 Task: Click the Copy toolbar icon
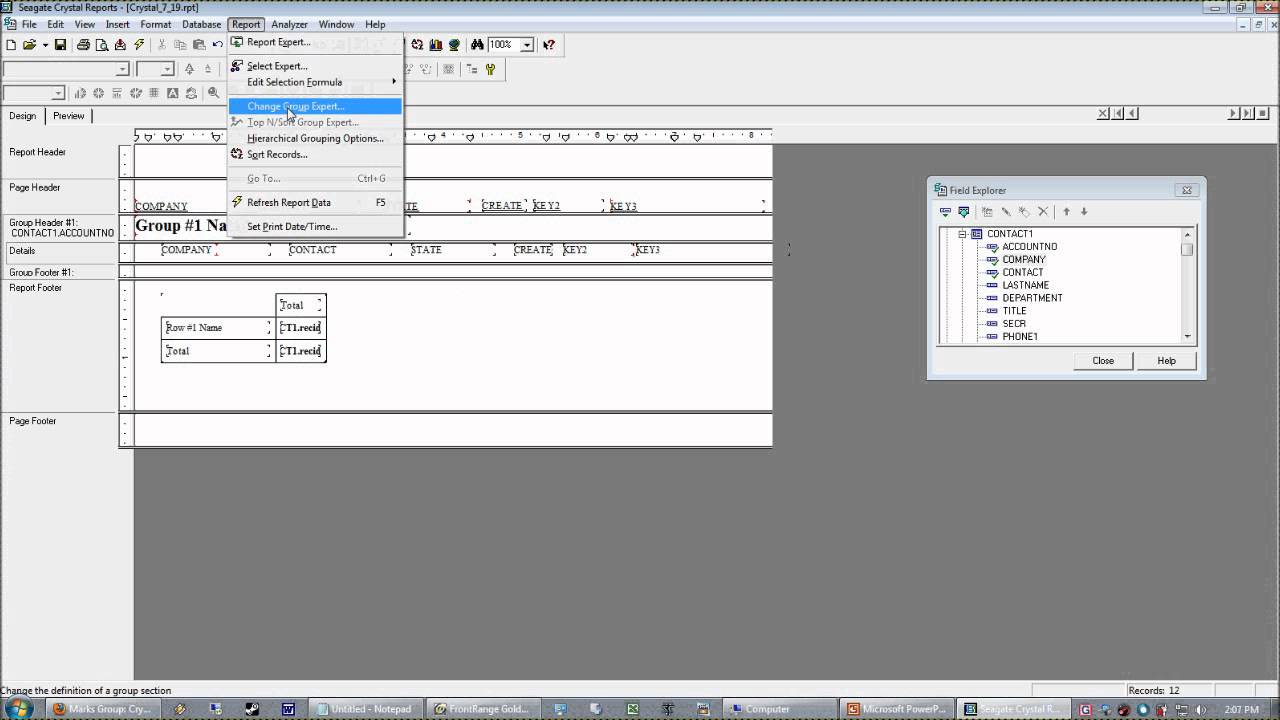(x=180, y=45)
